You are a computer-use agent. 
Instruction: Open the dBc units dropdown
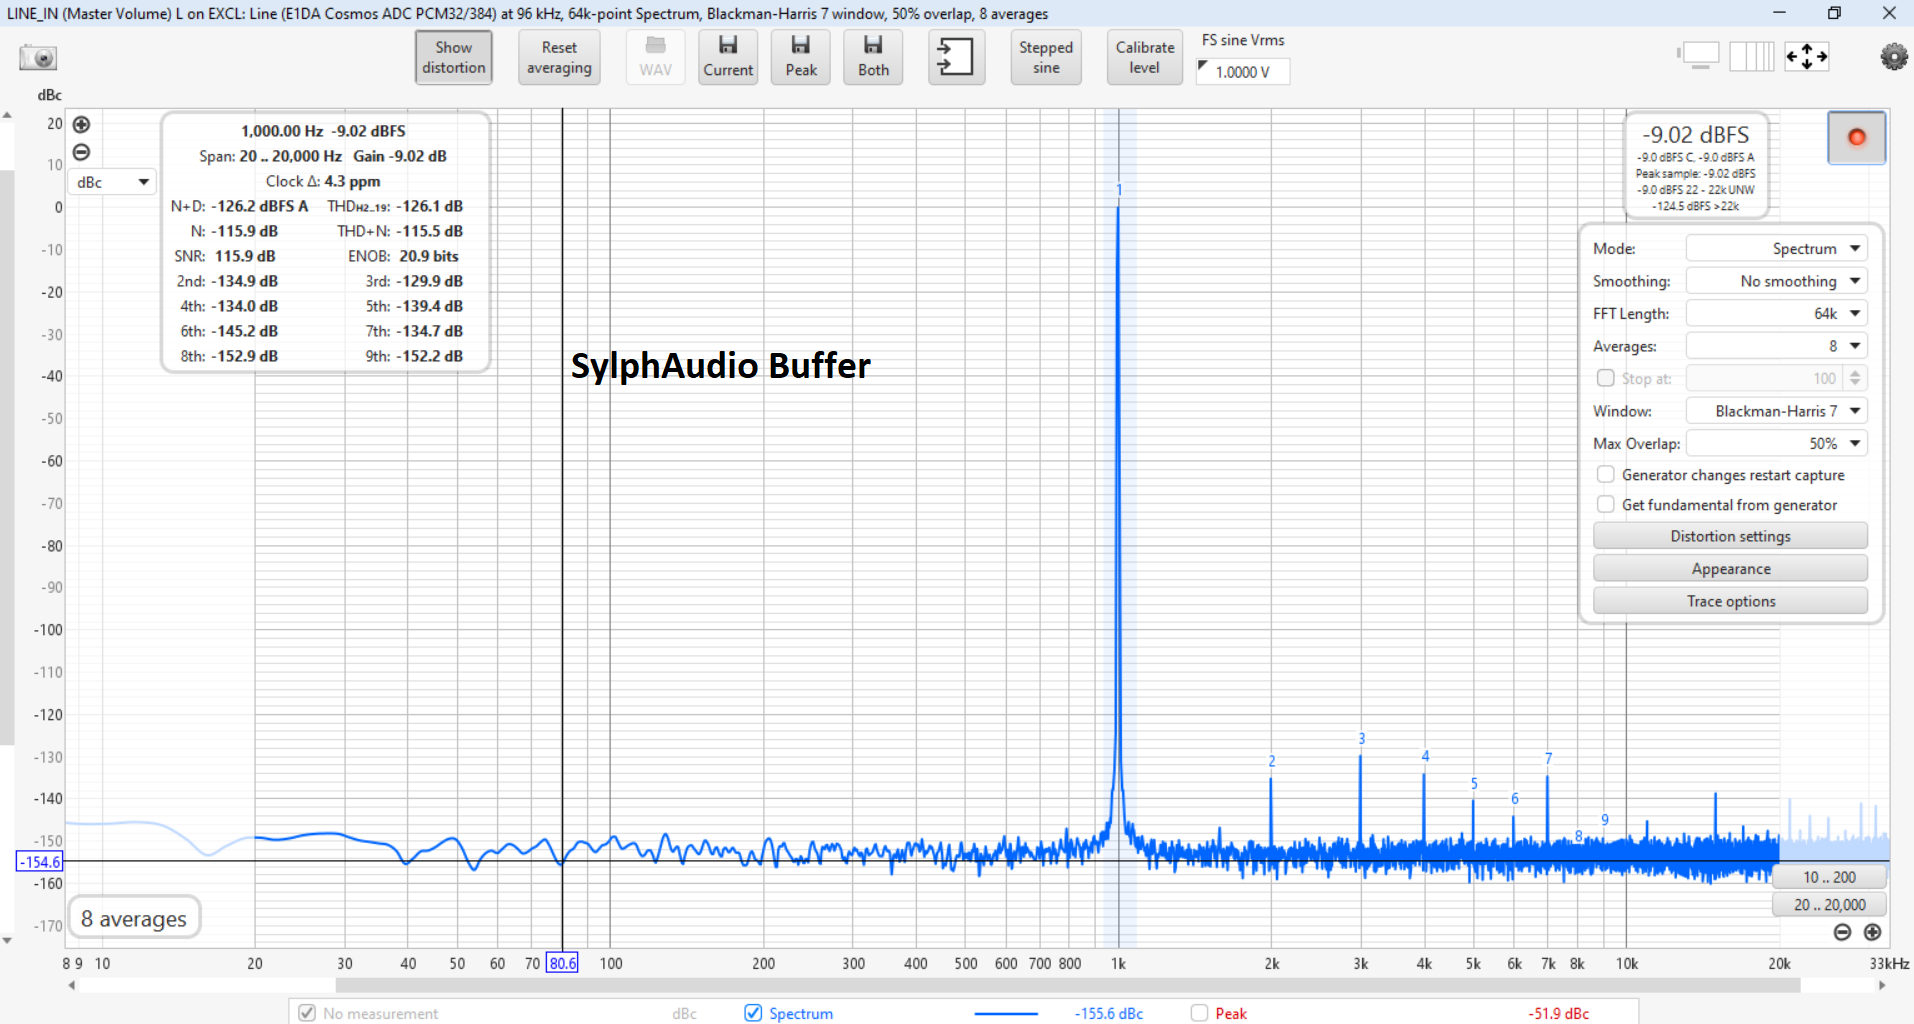112,182
